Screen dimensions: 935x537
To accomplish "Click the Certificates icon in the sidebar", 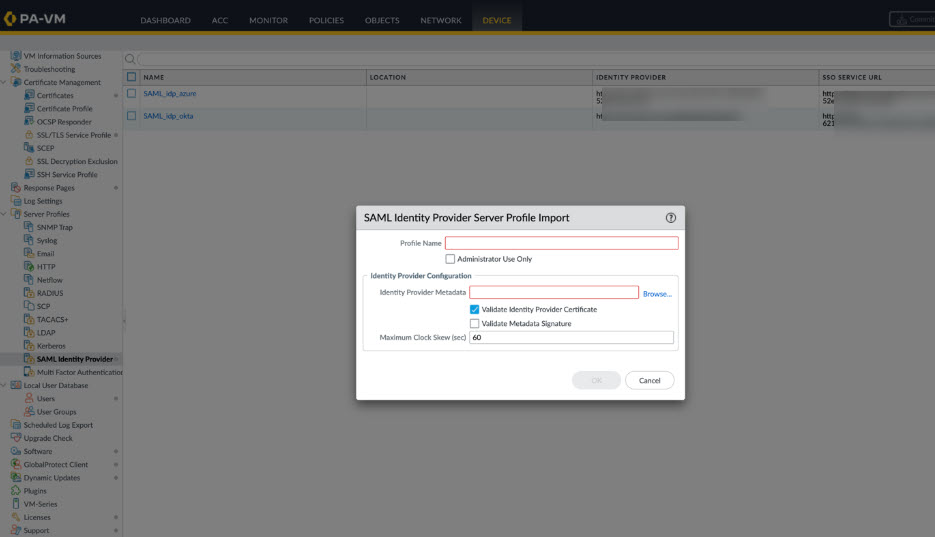I will (x=29, y=95).
